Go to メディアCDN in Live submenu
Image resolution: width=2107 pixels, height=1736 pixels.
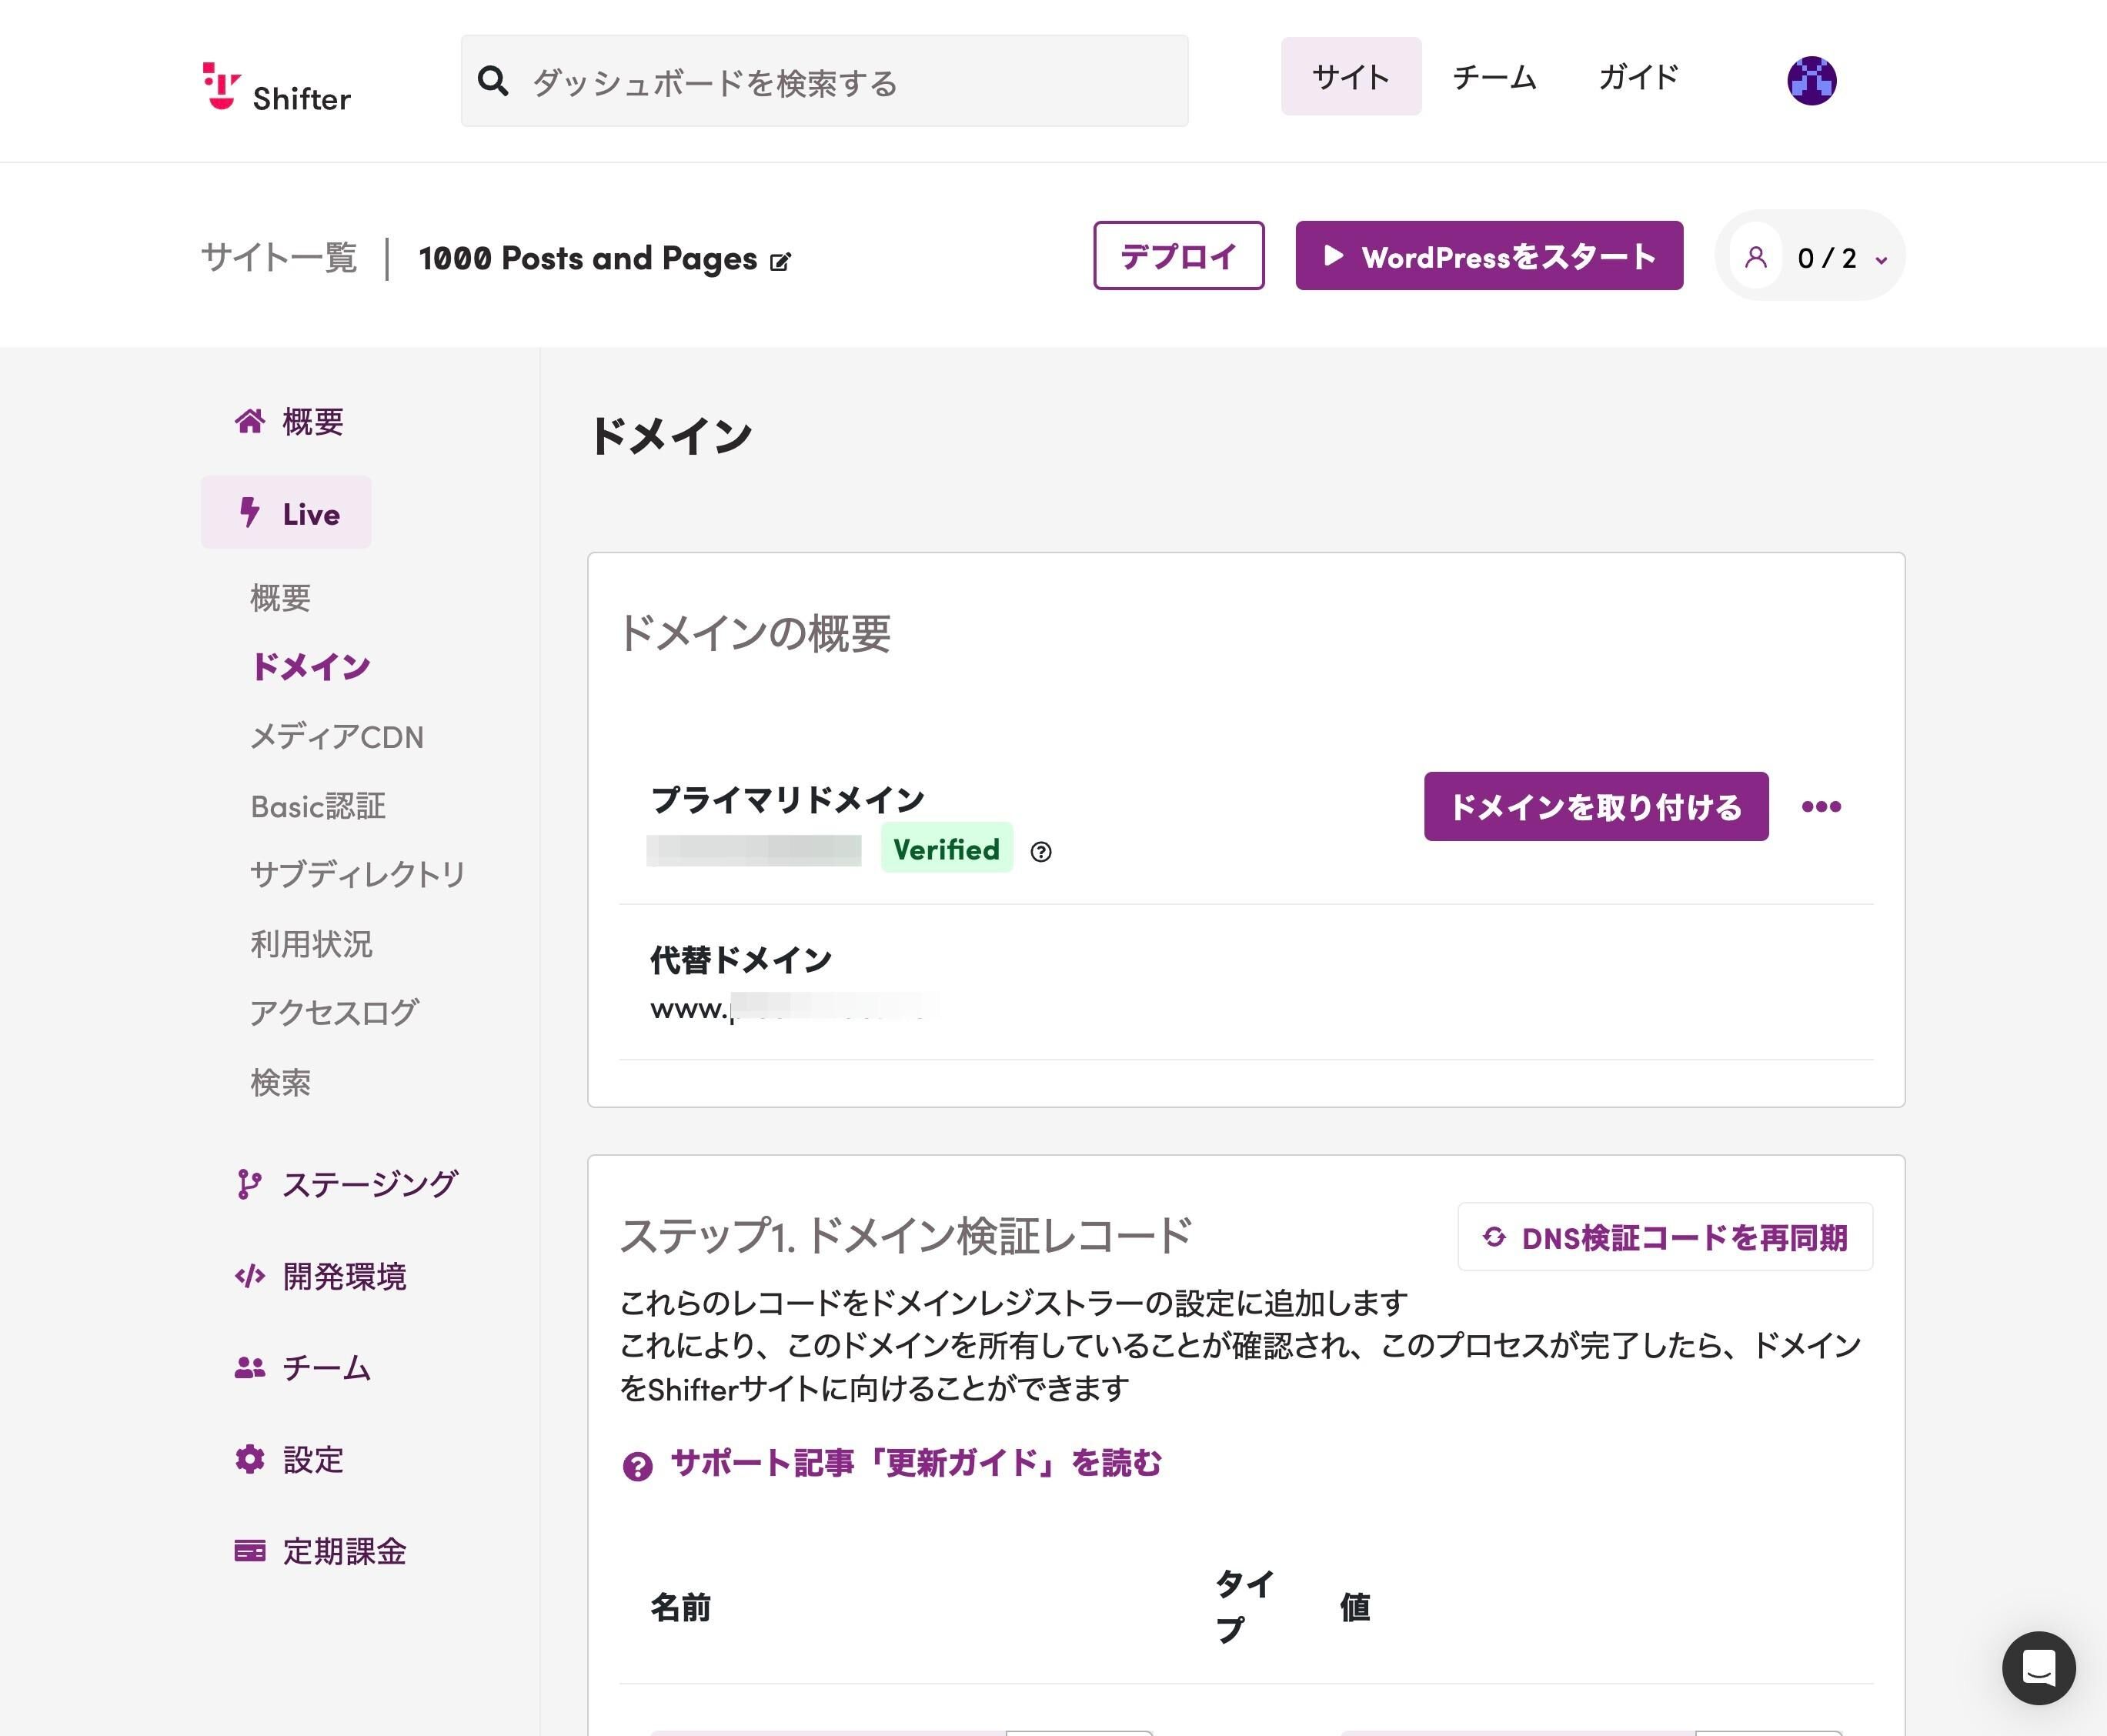coord(337,737)
